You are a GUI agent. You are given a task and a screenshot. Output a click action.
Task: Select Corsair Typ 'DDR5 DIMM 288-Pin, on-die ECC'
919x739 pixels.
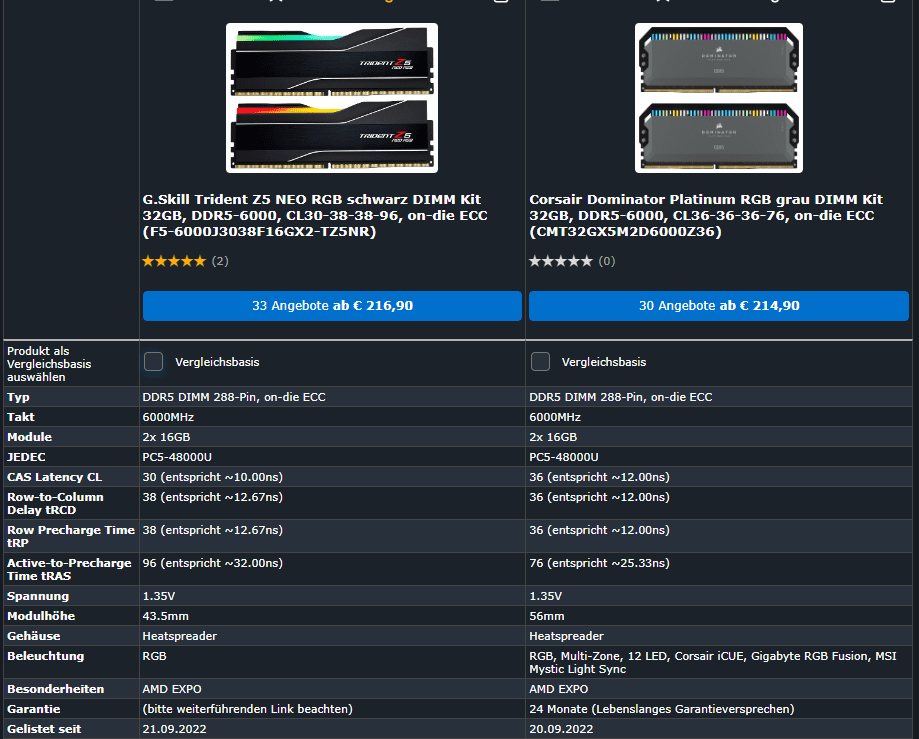[621, 397]
